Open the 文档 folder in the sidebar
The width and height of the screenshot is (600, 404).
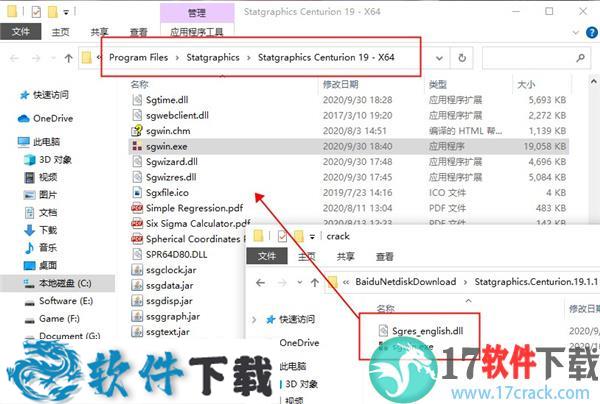[x=48, y=212]
